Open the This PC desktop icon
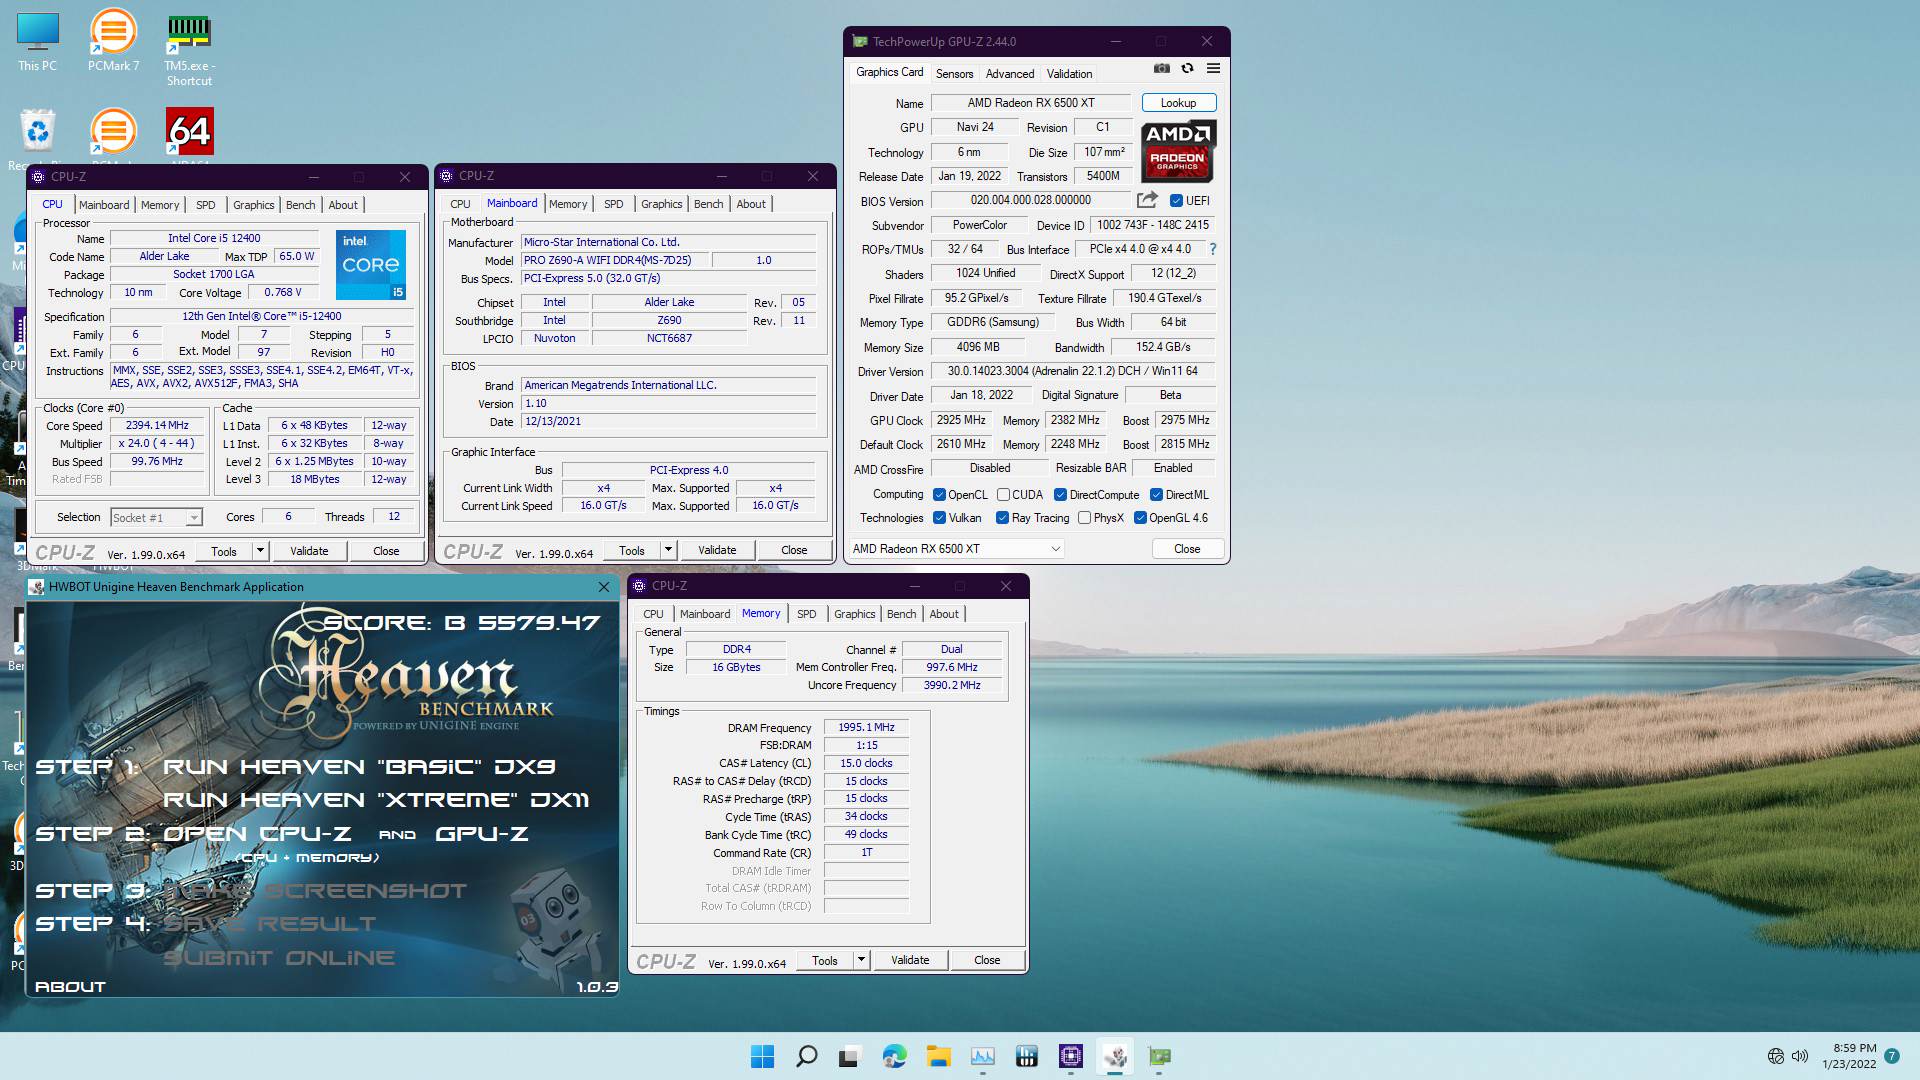This screenshot has width=1920, height=1080. pyautogui.click(x=37, y=42)
